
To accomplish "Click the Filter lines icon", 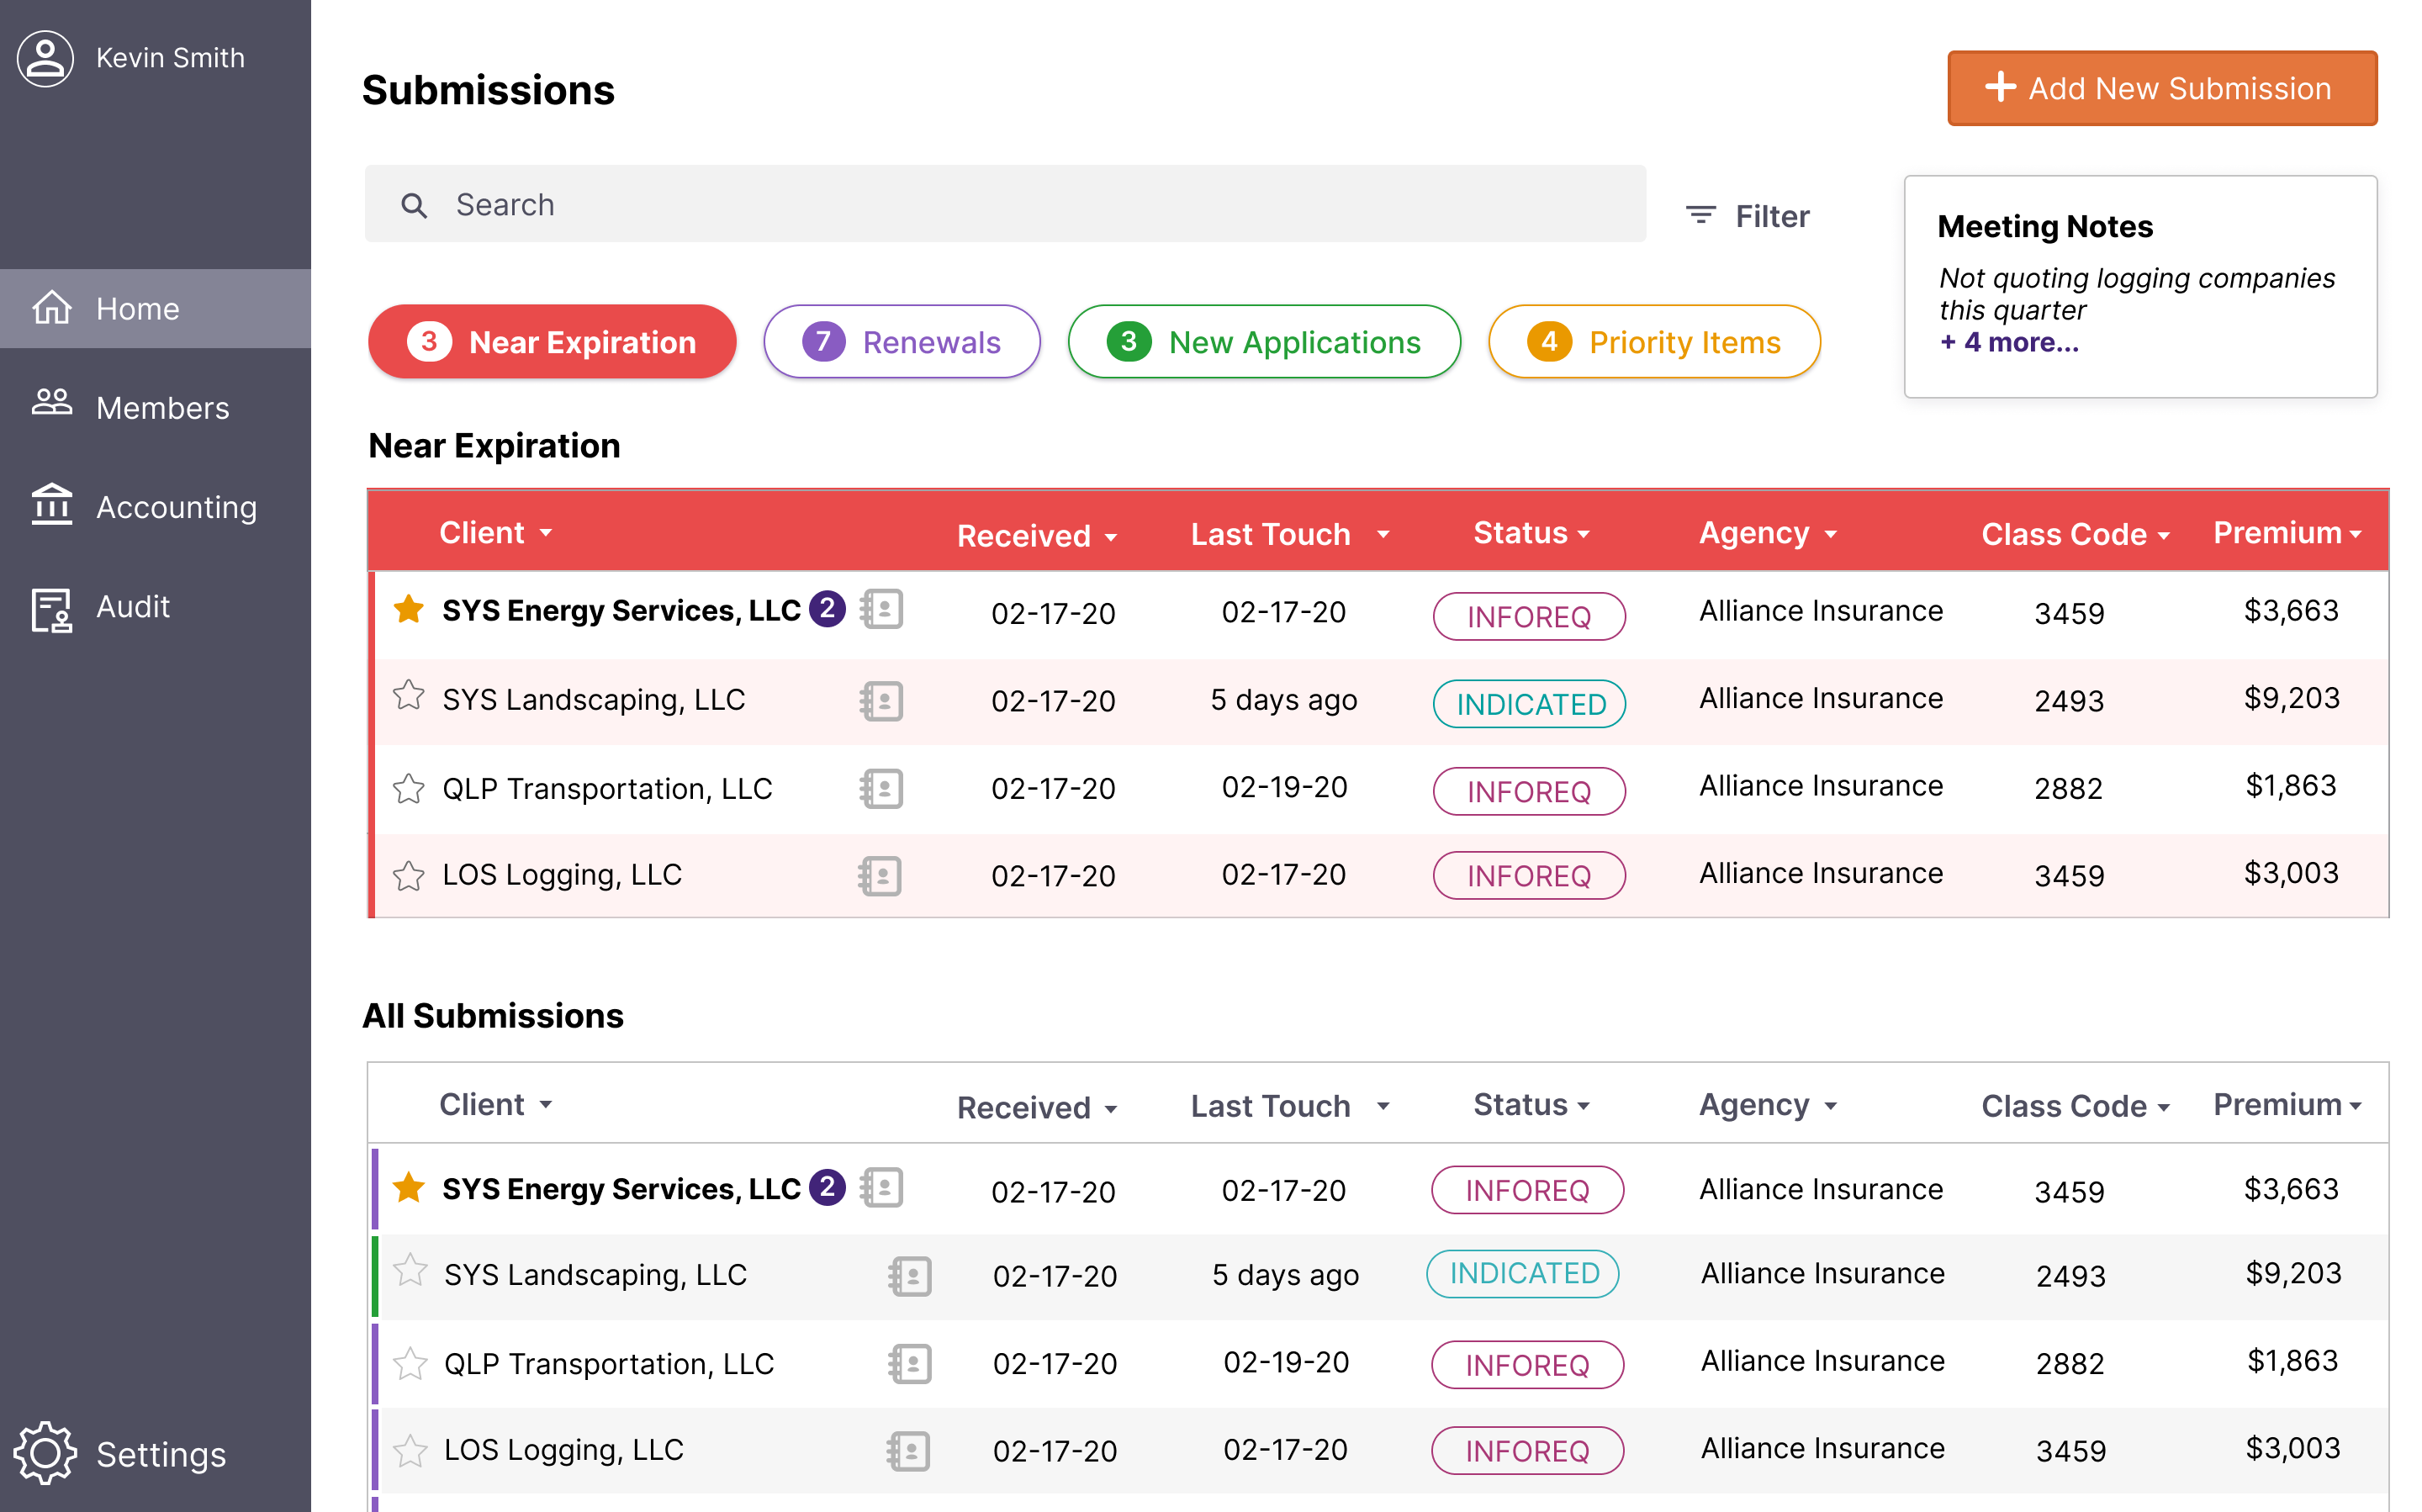I will [x=1700, y=215].
